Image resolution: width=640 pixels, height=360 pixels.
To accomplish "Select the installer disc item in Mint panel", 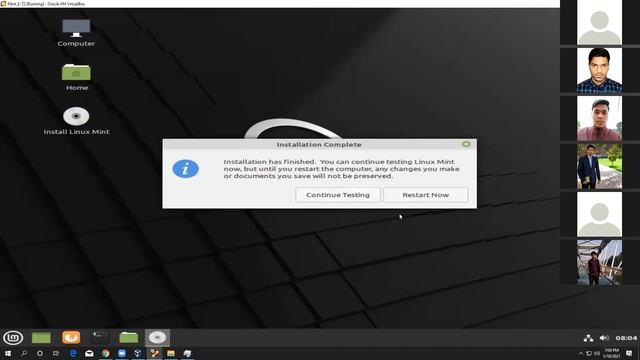I will tap(157, 338).
